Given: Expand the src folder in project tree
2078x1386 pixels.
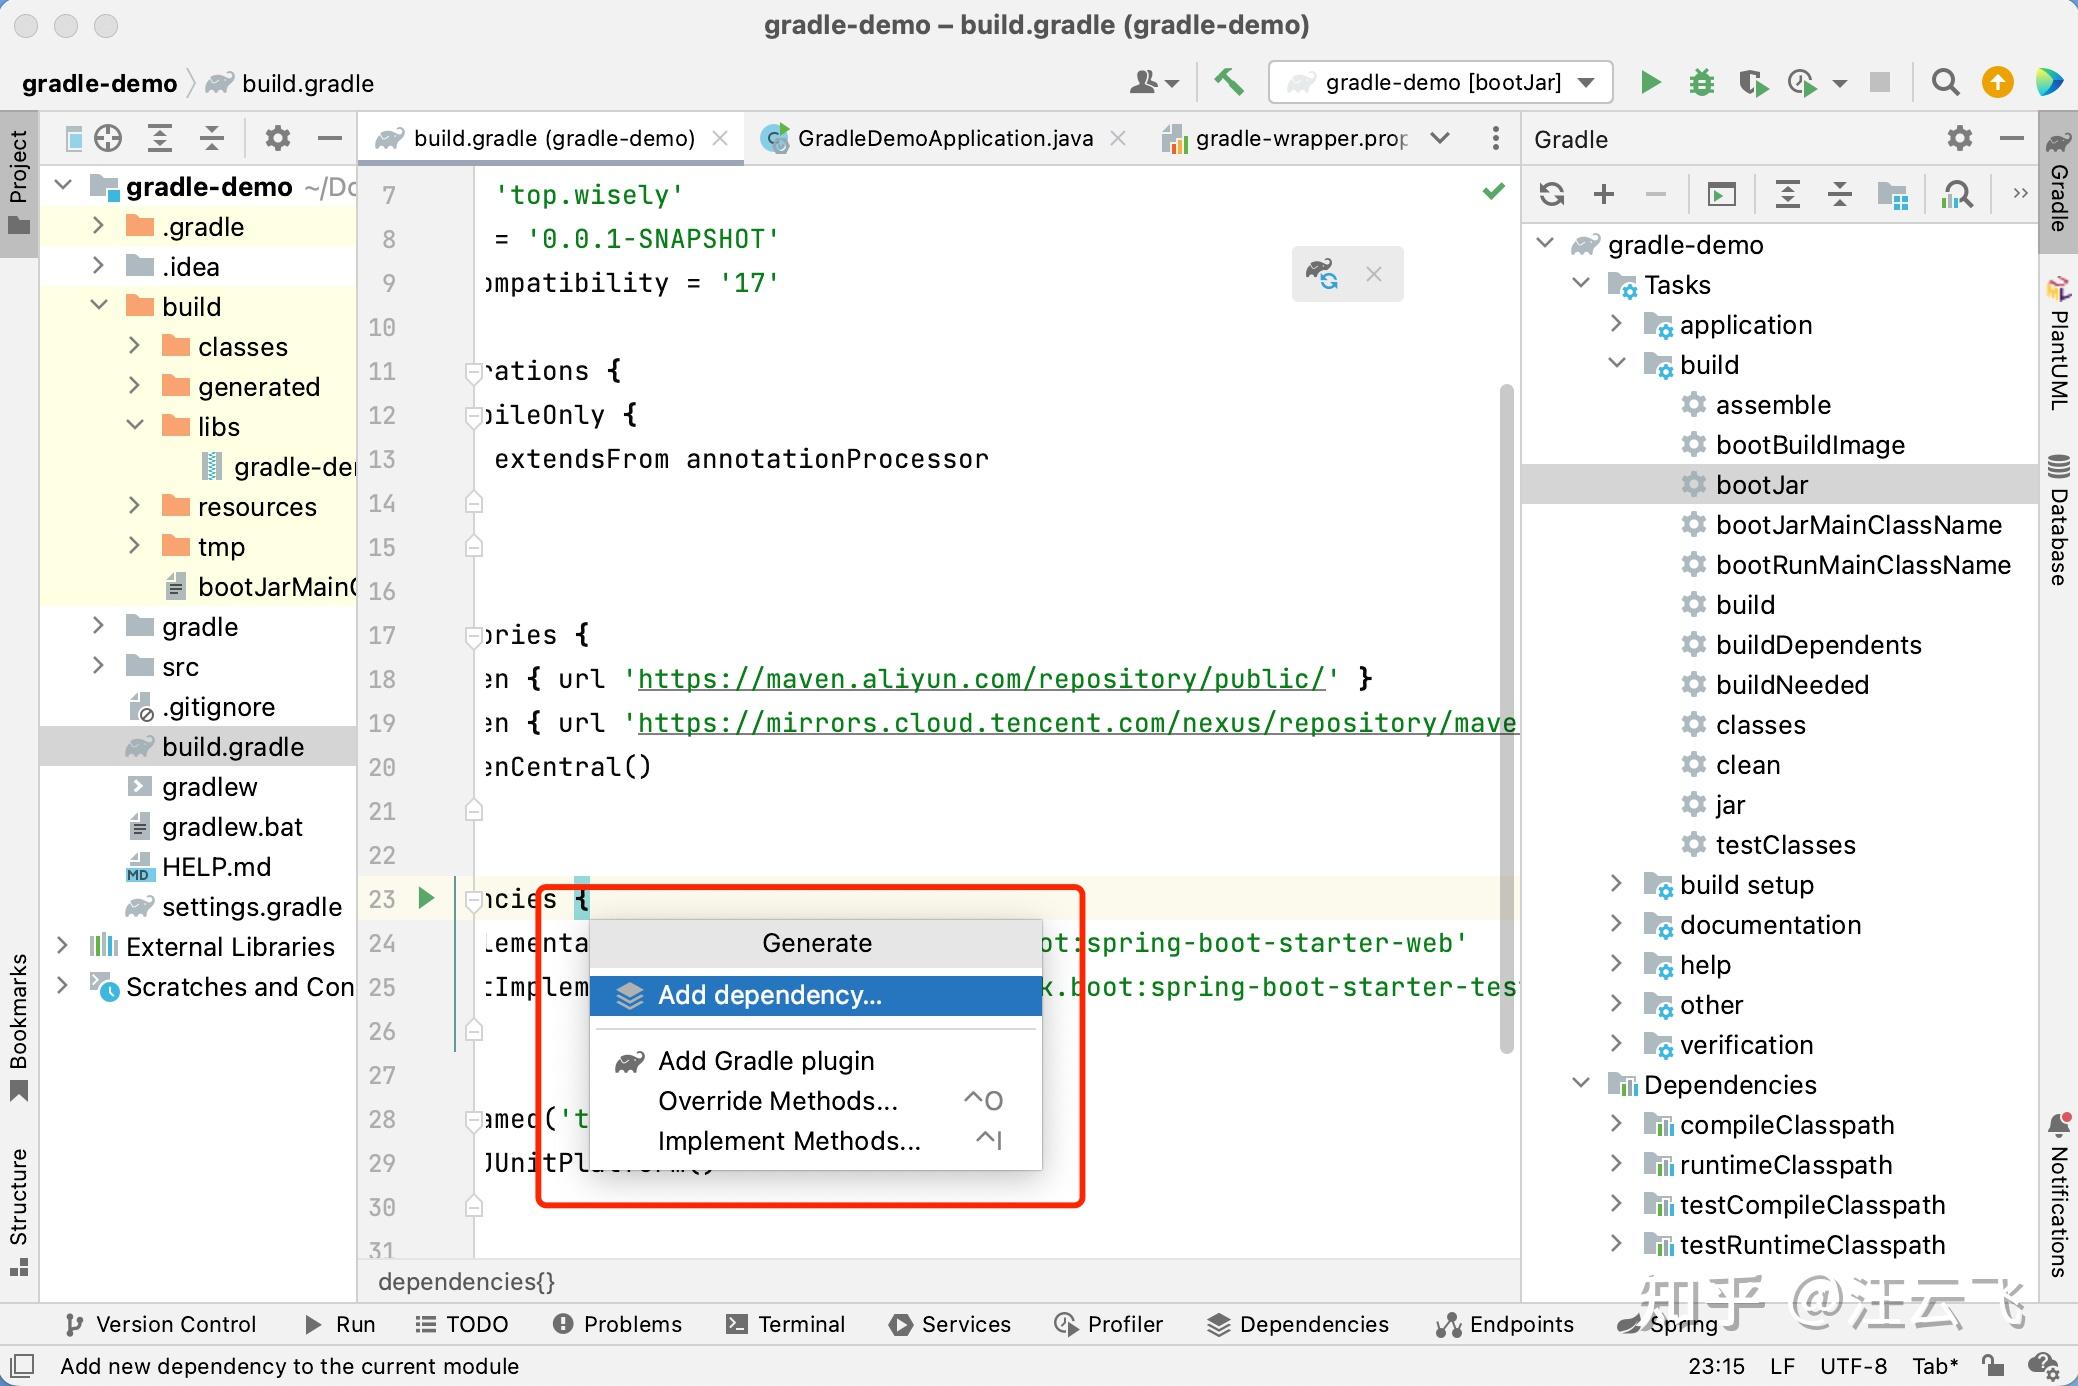Looking at the screenshot, I should pyautogui.click(x=98, y=666).
